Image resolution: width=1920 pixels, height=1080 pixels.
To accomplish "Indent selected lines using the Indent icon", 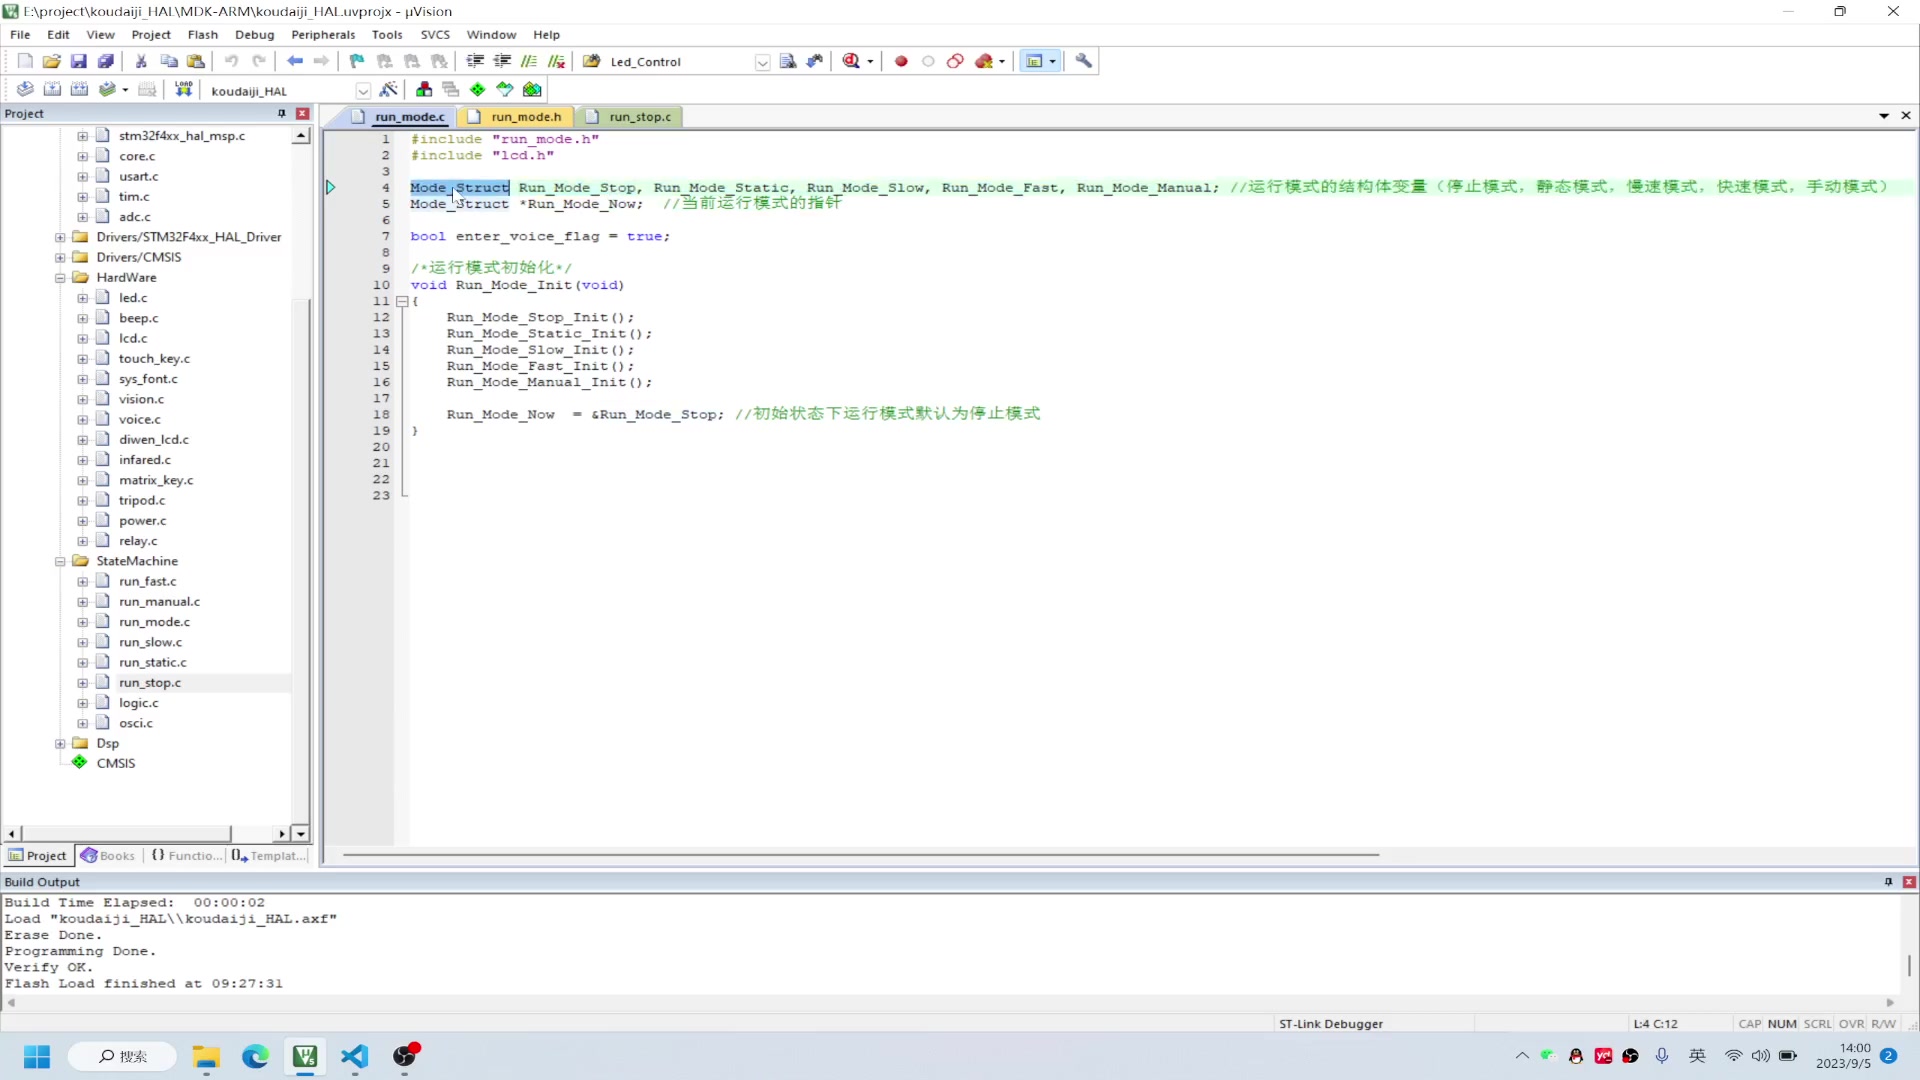I will tap(475, 61).
